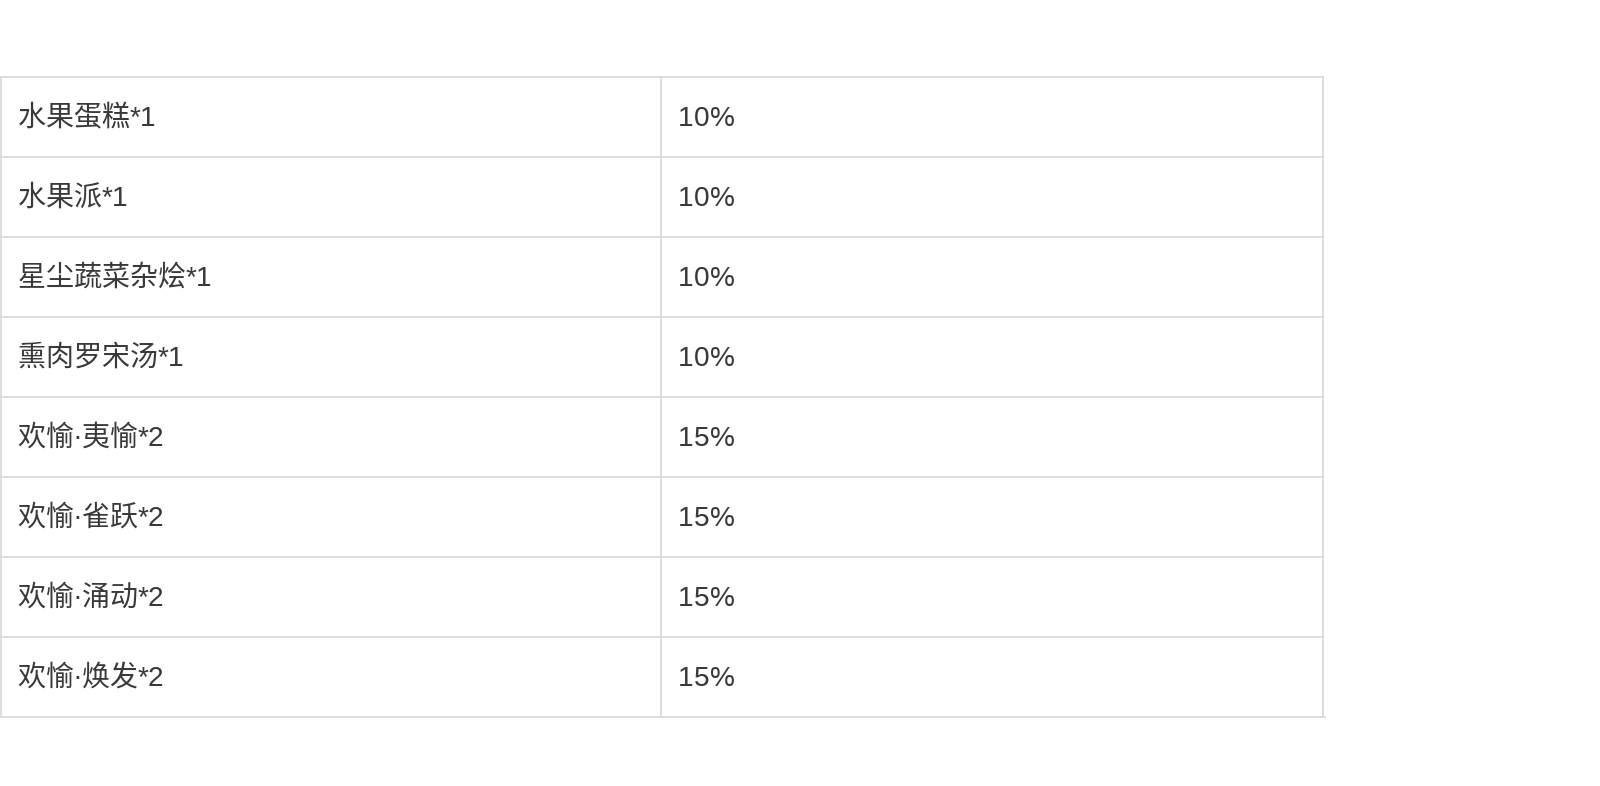This screenshot has width=1600, height=786.
Task: Select the 15% value beside 欢愉·雀跃
Action: [707, 517]
